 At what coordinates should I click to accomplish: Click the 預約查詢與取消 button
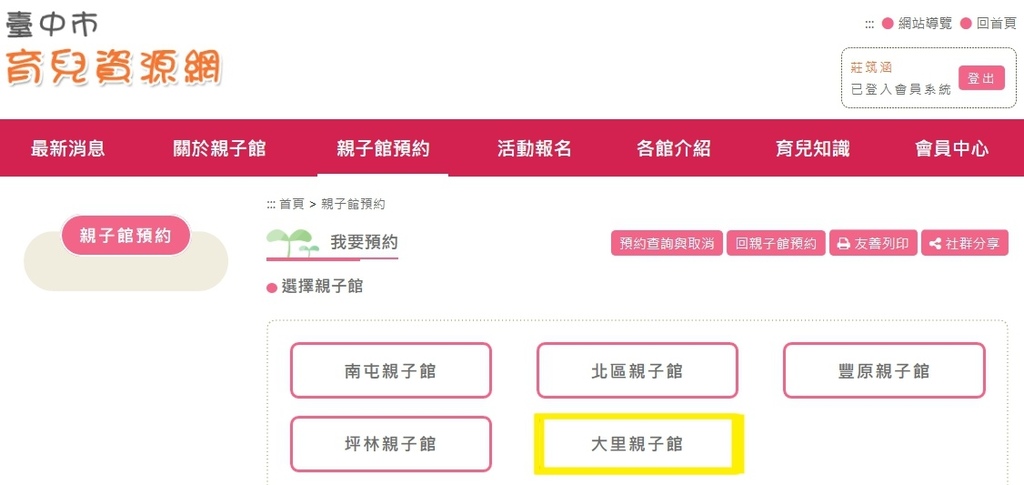(666, 244)
